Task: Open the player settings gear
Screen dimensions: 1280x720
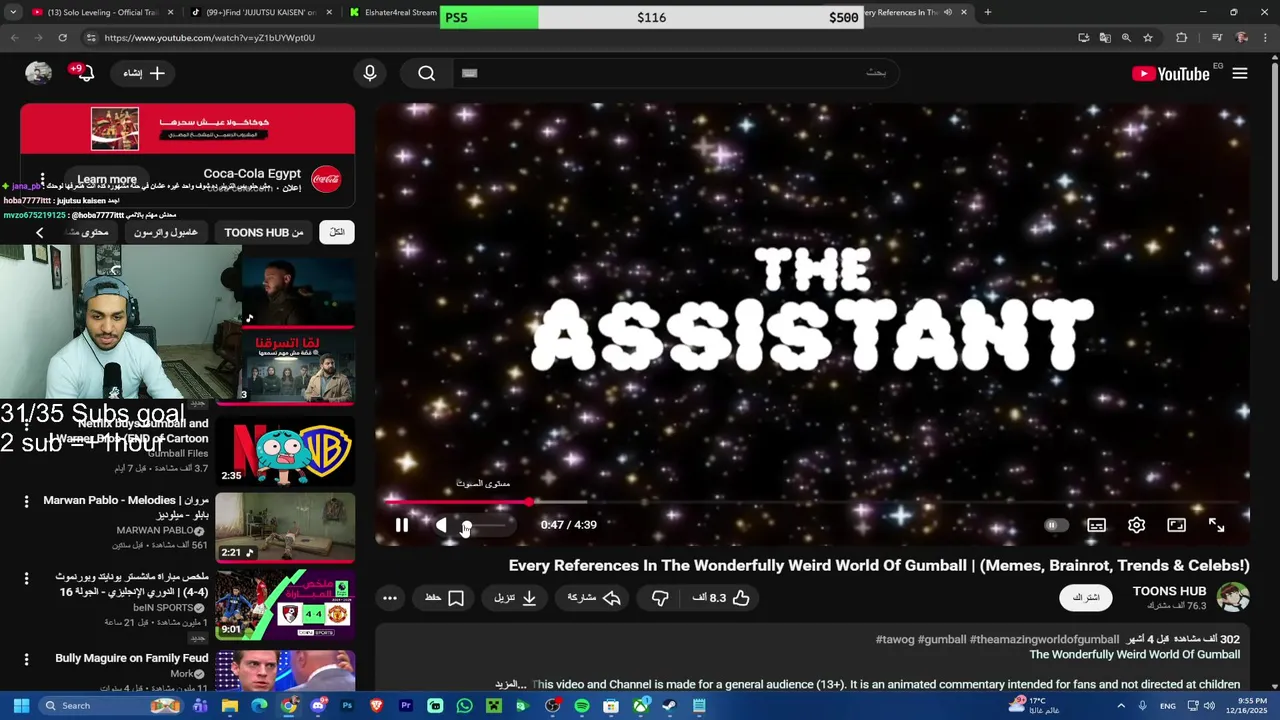Action: pos(1136,525)
